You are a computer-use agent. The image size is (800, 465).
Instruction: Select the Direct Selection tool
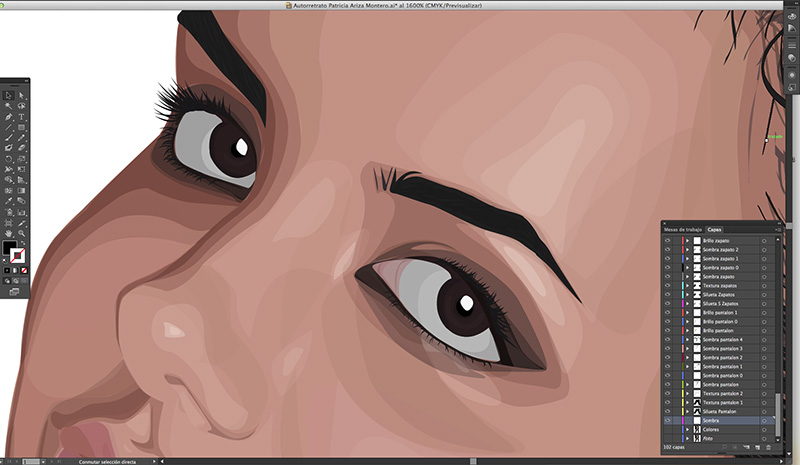click(x=21, y=95)
